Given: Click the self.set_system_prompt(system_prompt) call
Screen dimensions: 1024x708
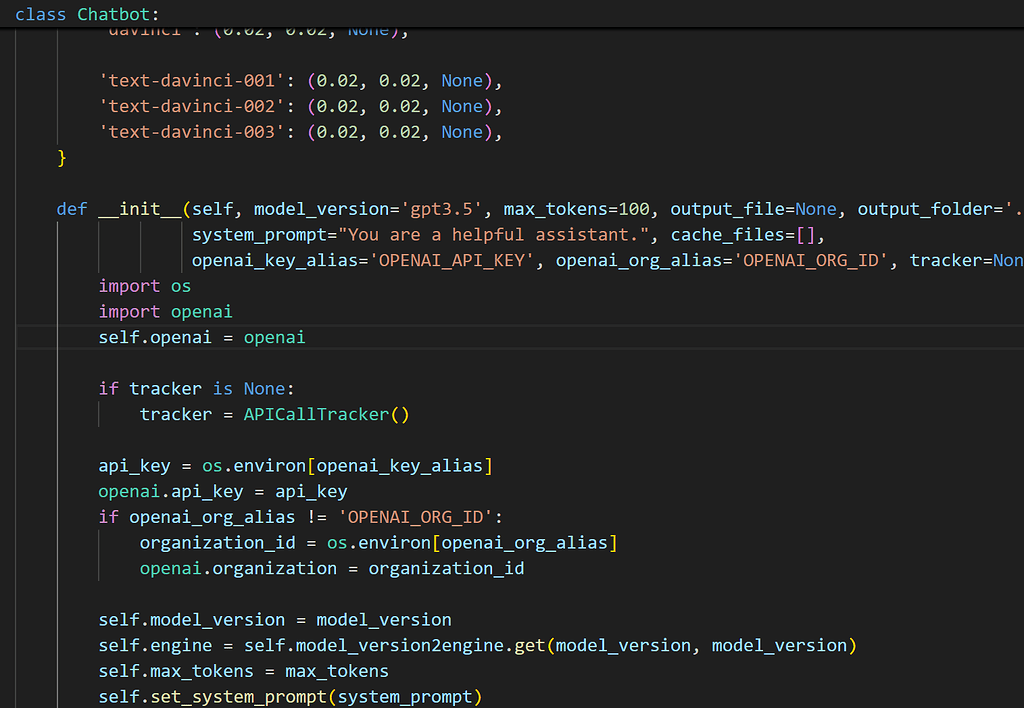Looking at the screenshot, I should click(290, 697).
